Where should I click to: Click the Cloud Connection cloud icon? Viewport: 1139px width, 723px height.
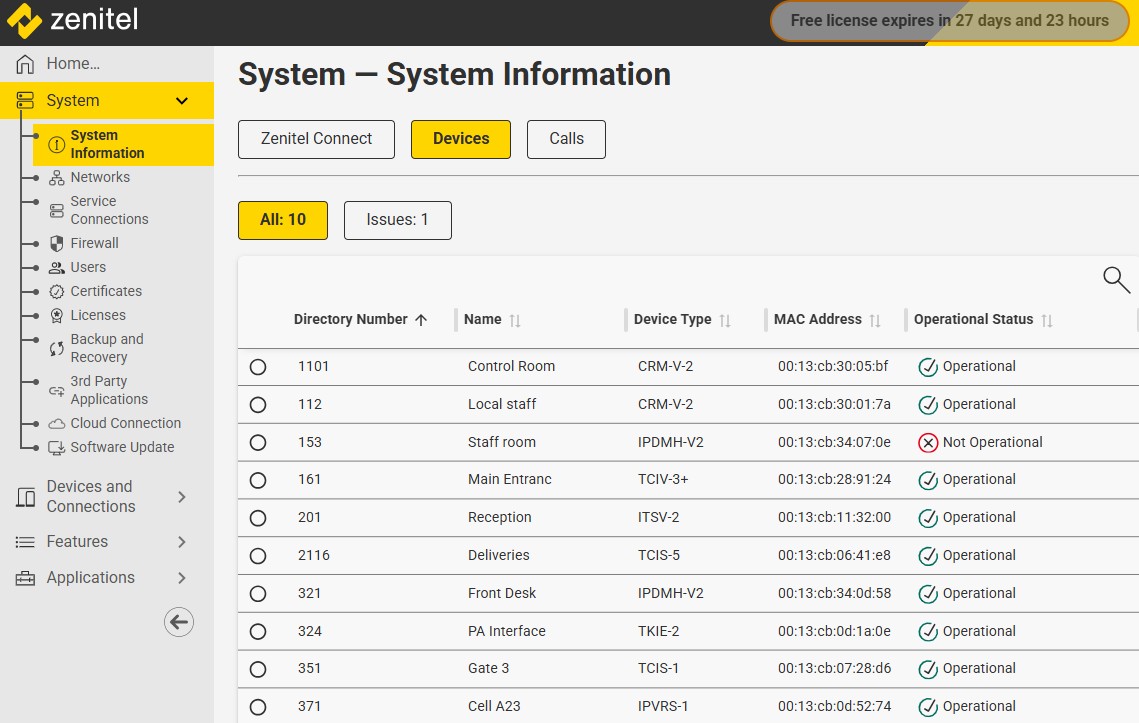click(57, 423)
